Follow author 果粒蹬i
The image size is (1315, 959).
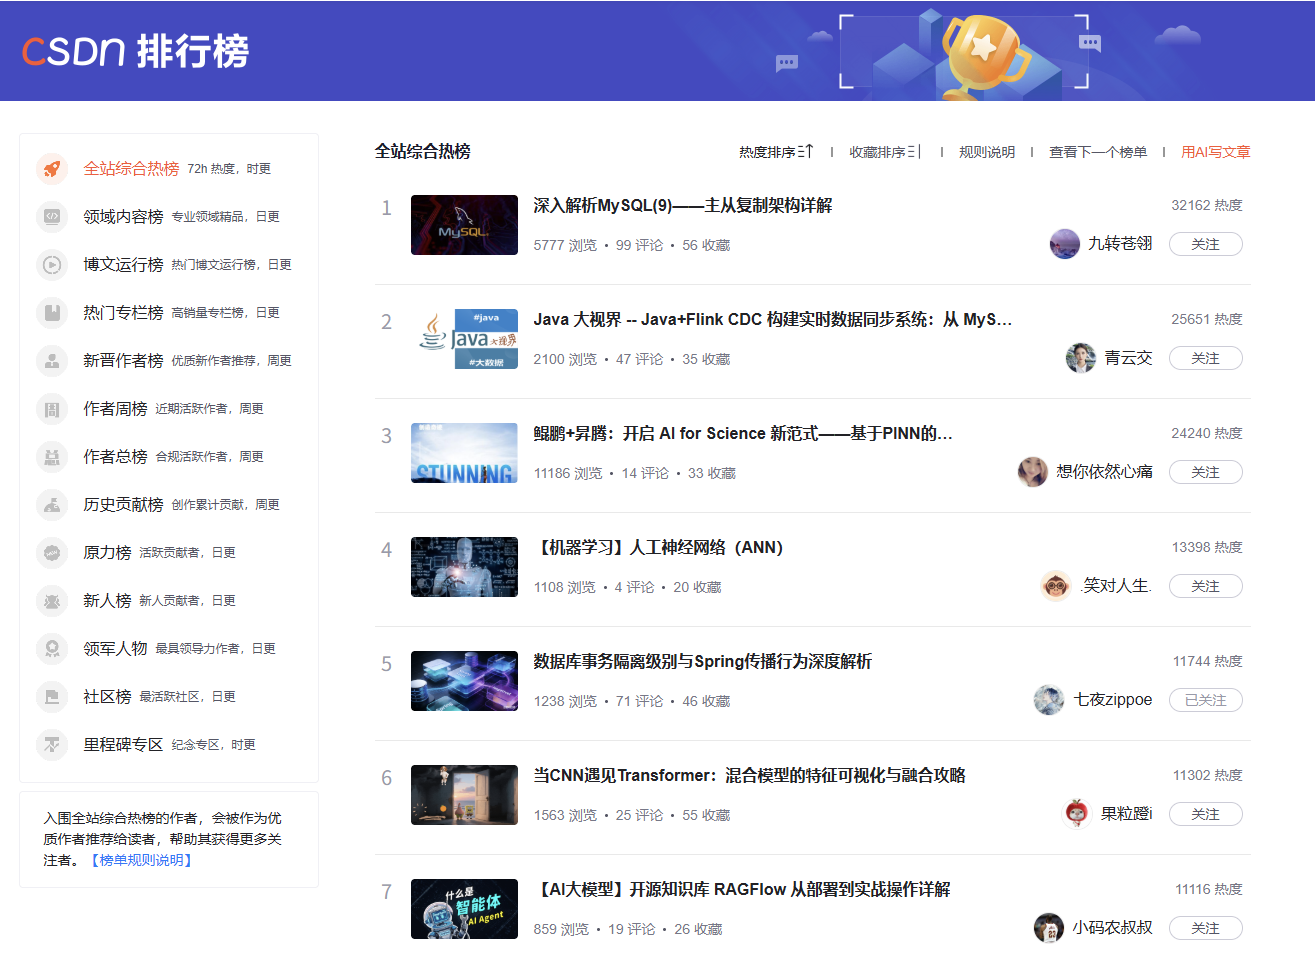tap(1206, 814)
